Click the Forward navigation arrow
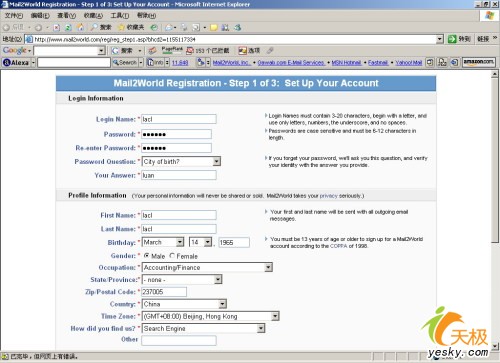500x363 pixels. (38, 27)
